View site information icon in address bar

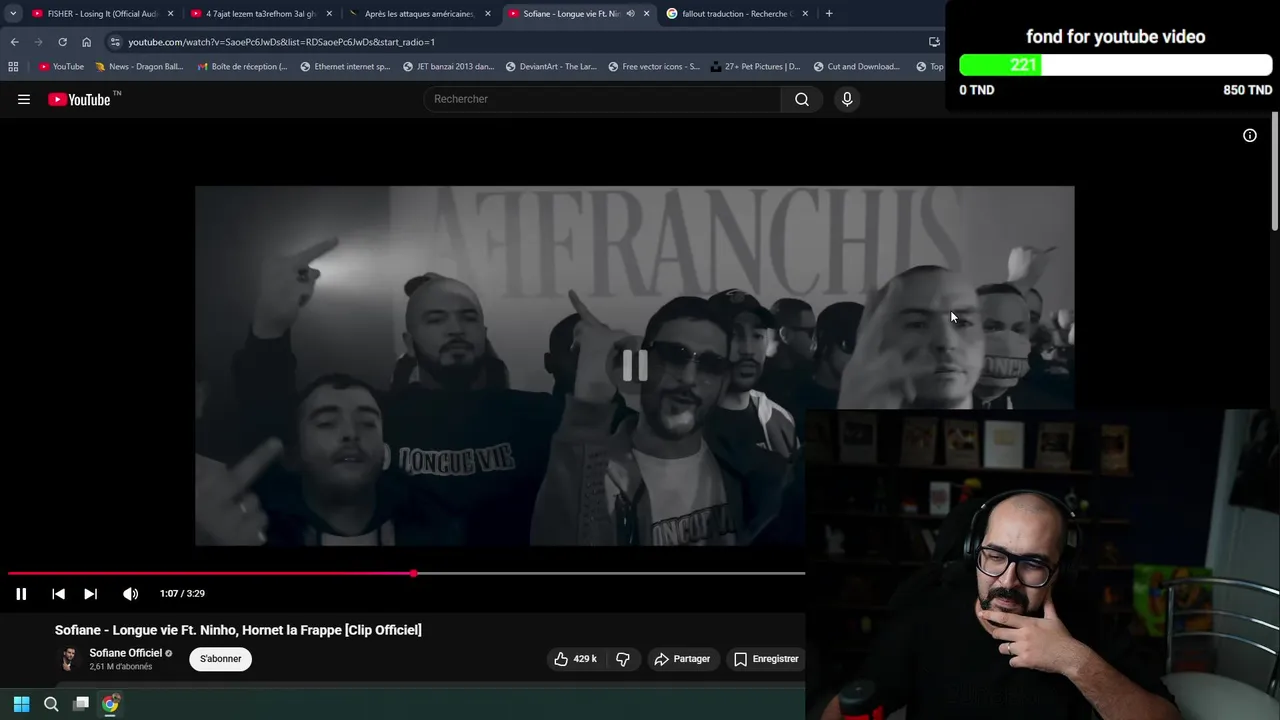115,42
